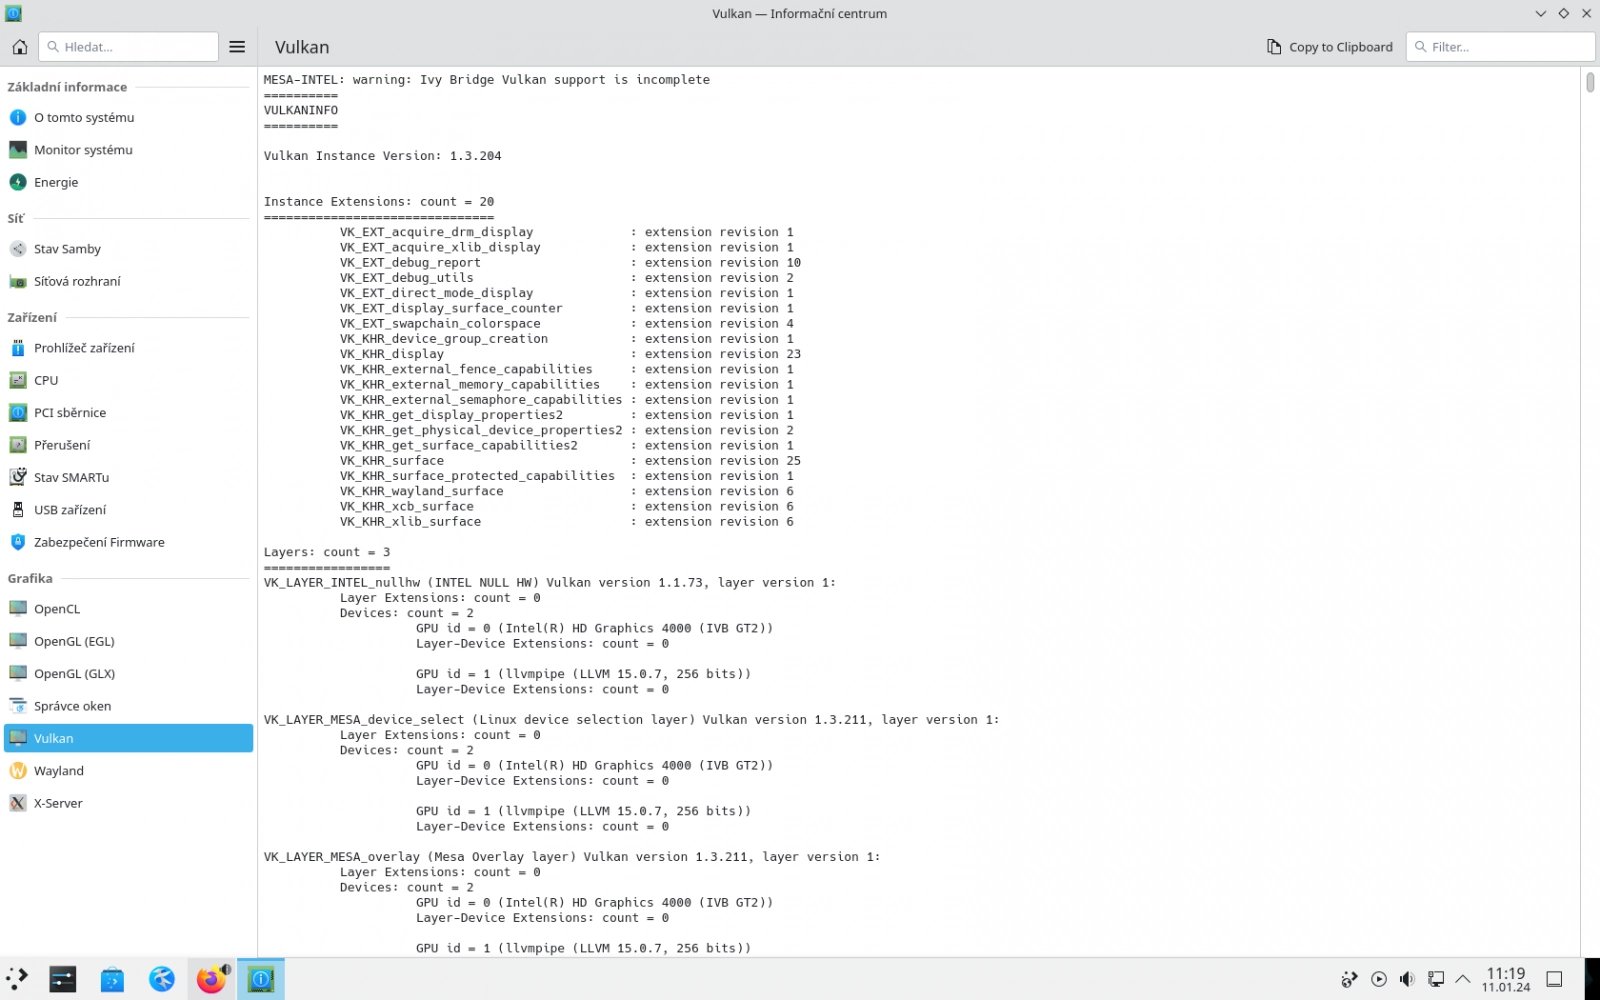1600x1000 pixels.
Task: Select the highlighted Vulkan sidebar entry
Action: pyautogui.click(x=128, y=738)
